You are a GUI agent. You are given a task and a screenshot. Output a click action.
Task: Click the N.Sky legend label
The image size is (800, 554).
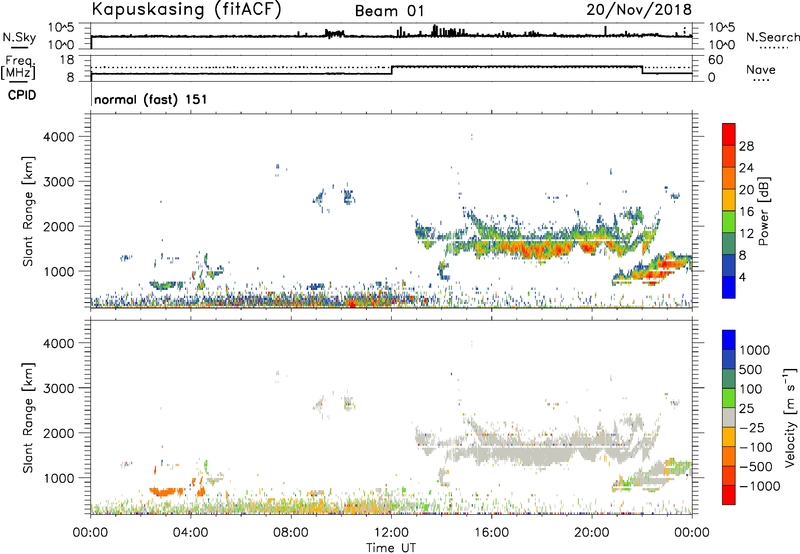19,37
